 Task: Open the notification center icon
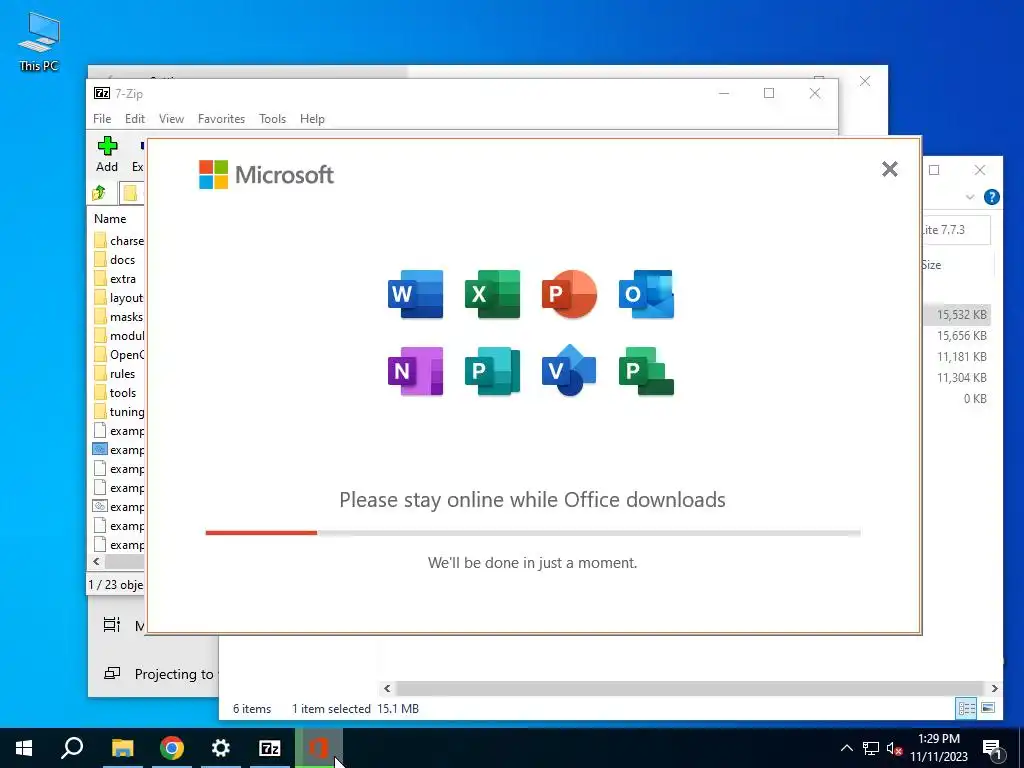click(x=992, y=749)
